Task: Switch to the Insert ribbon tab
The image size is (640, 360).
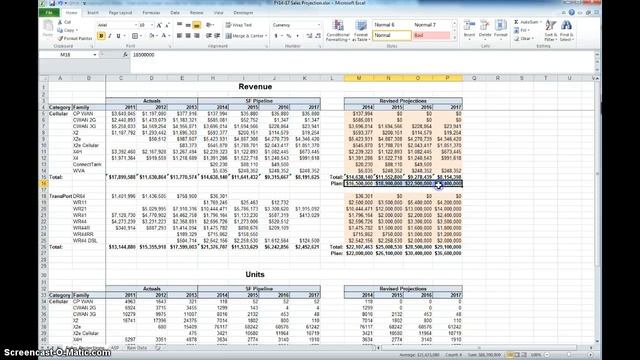Action: 93,13
